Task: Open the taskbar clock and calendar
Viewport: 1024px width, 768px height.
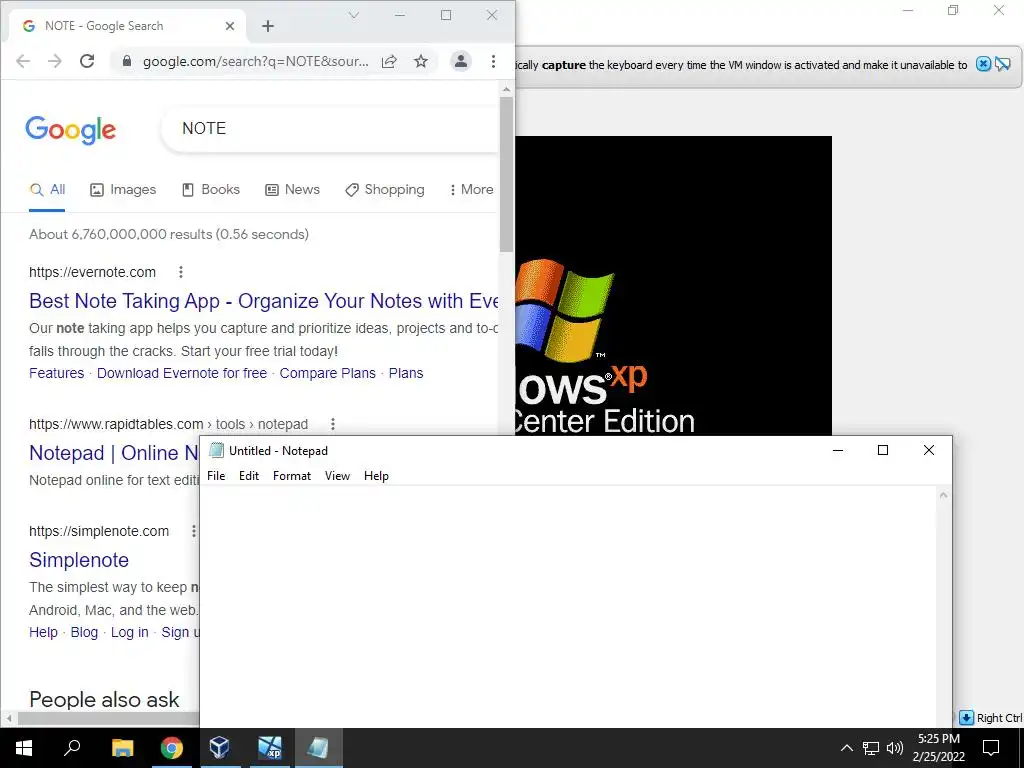Action: tap(938, 748)
